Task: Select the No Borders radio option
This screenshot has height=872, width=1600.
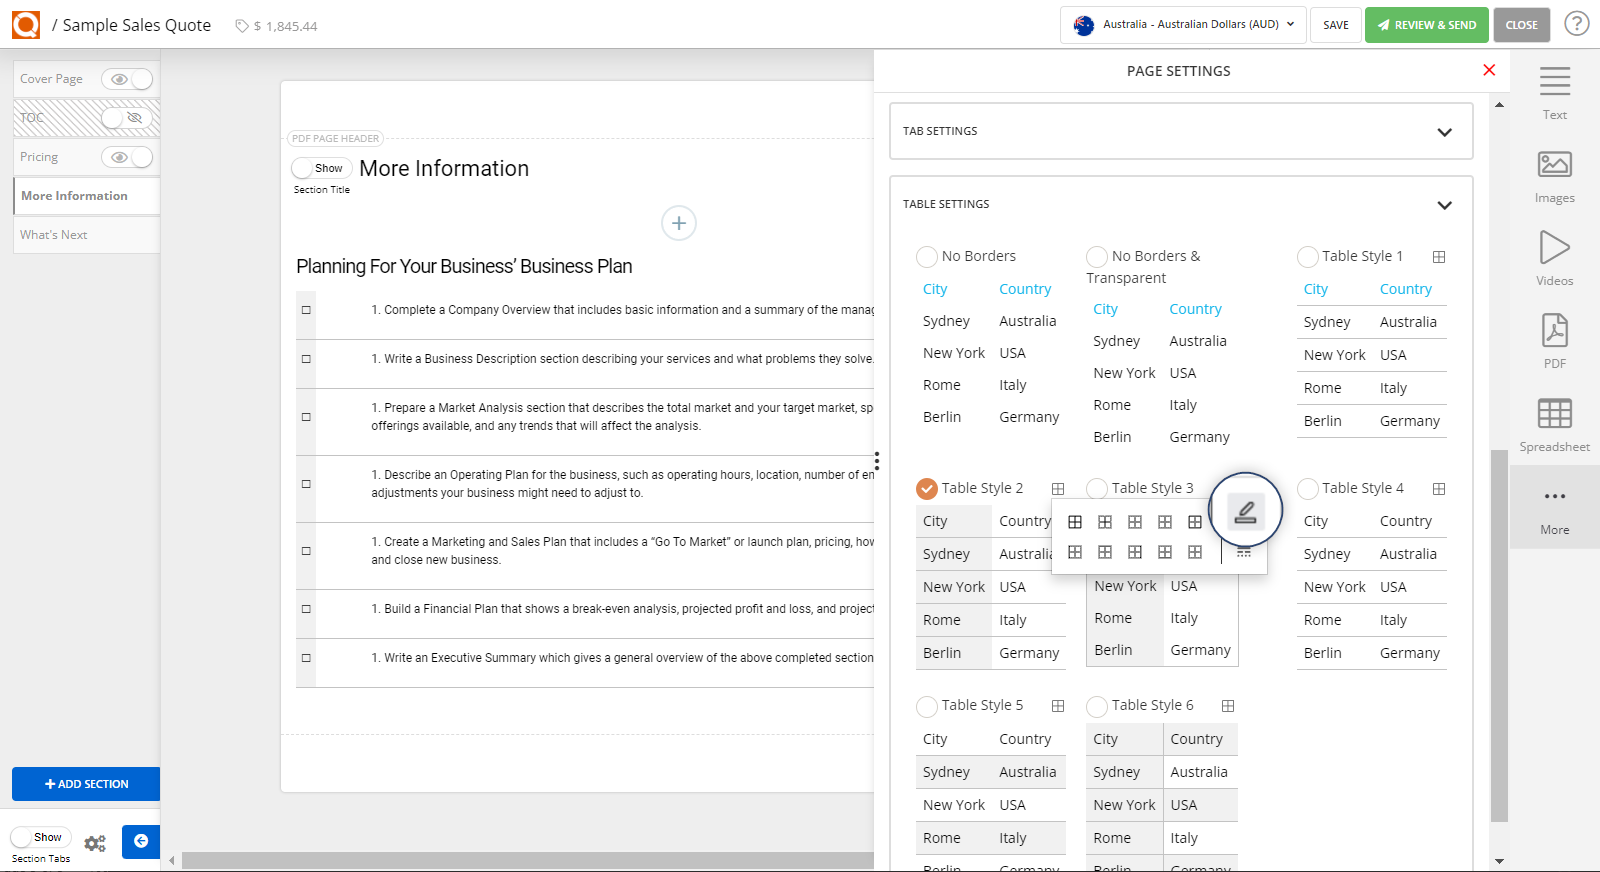Action: point(927,257)
